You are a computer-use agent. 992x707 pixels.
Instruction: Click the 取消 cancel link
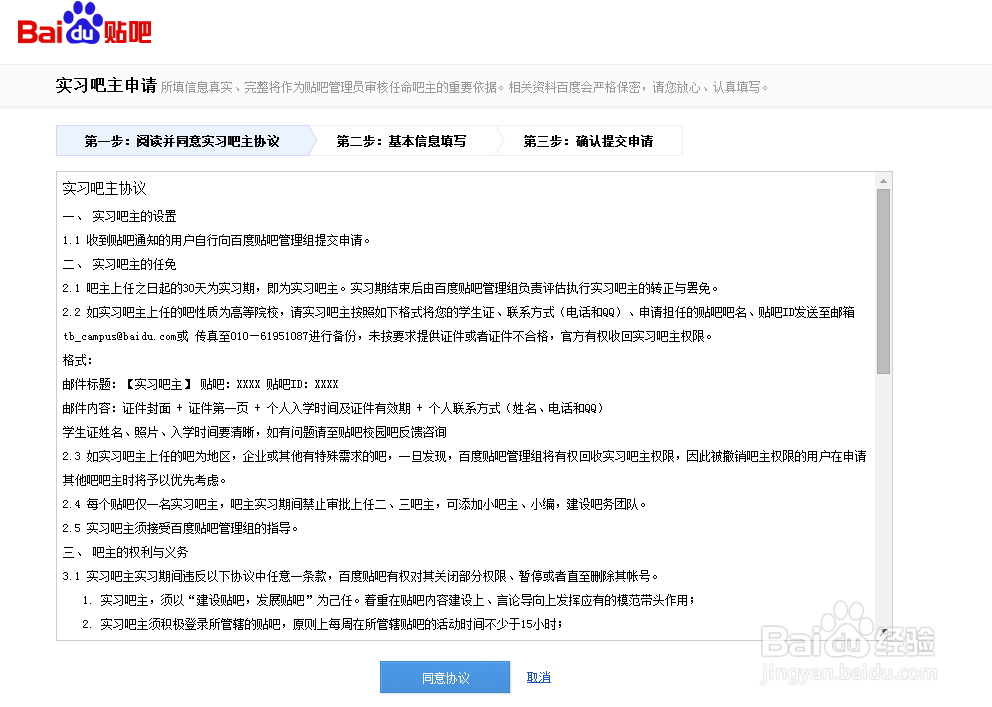coord(537,677)
